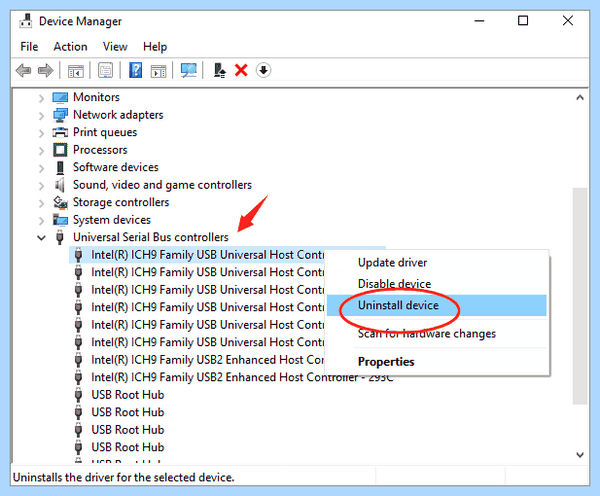Click the scan for hardware monitor icon
The height and width of the screenshot is (496, 600).
pos(188,70)
